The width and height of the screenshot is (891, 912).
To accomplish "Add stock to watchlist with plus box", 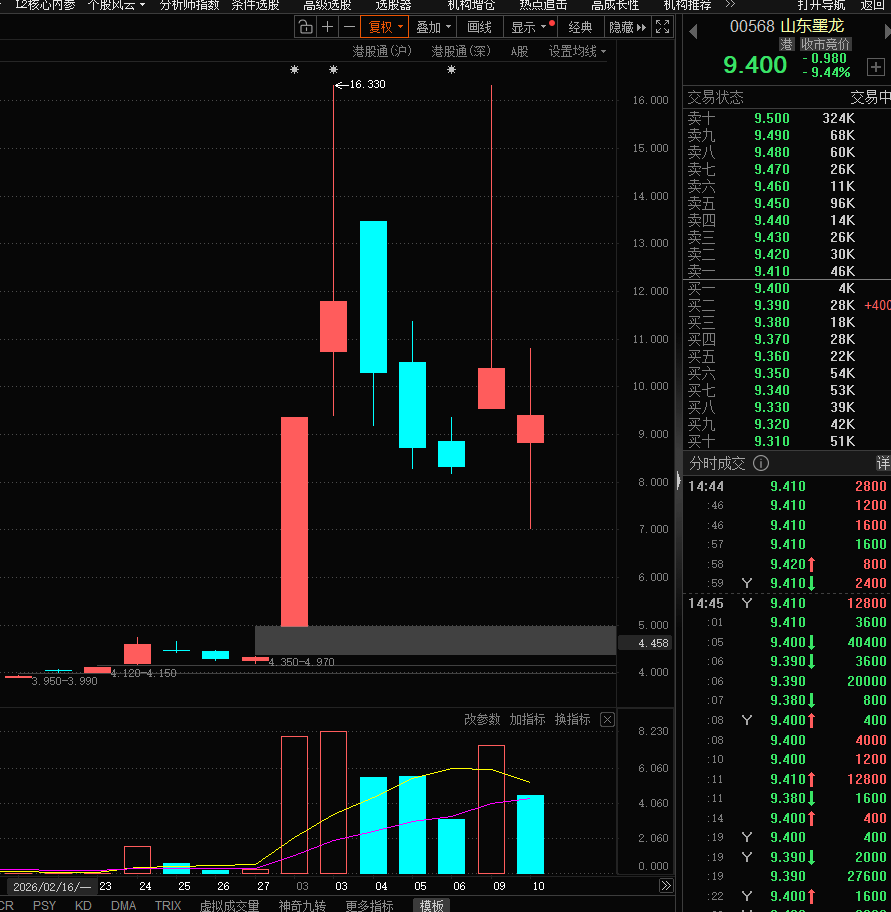I will tap(875, 67).
